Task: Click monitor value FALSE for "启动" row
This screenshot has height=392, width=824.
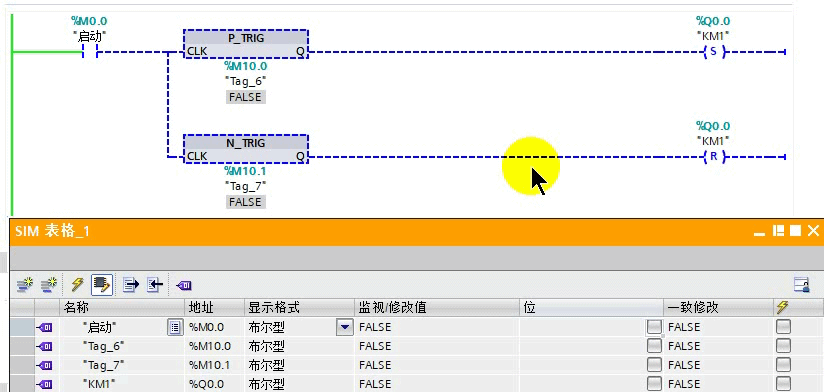Action: (x=437, y=327)
